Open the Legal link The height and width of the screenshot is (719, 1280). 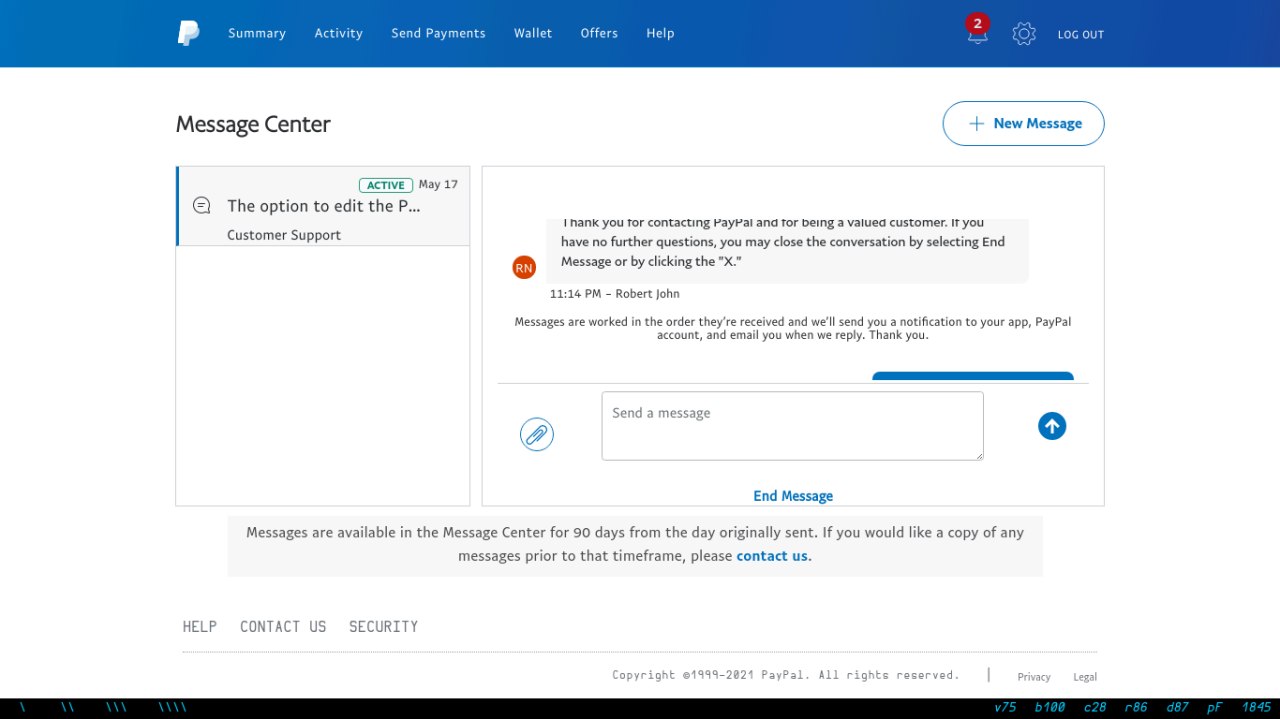click(1085, 677)
